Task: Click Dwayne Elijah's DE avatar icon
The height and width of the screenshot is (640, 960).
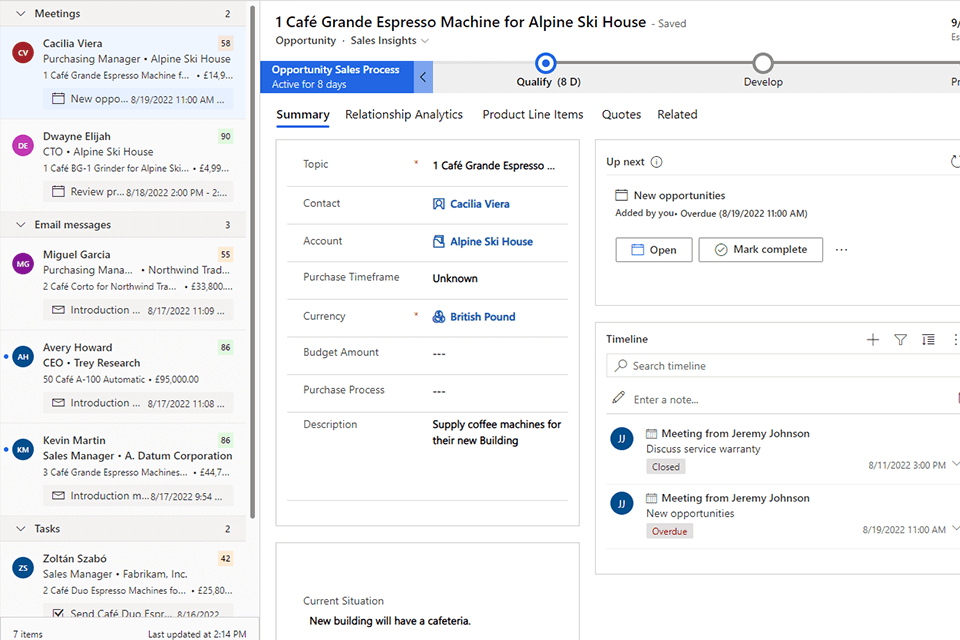Action: click(22, 146)
